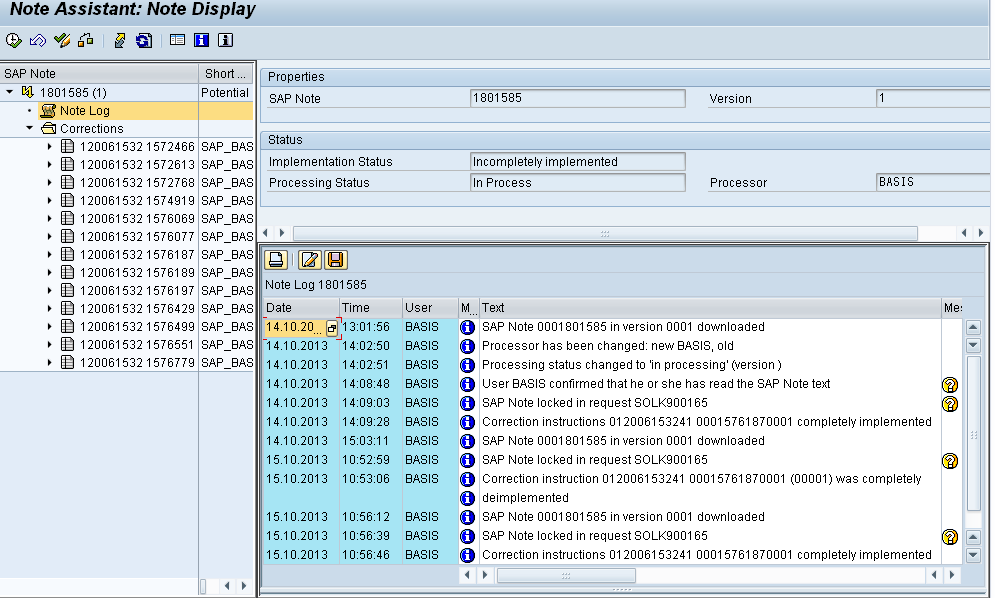Click the yellow-gray arrows toolbar icon

coord(120,41)
